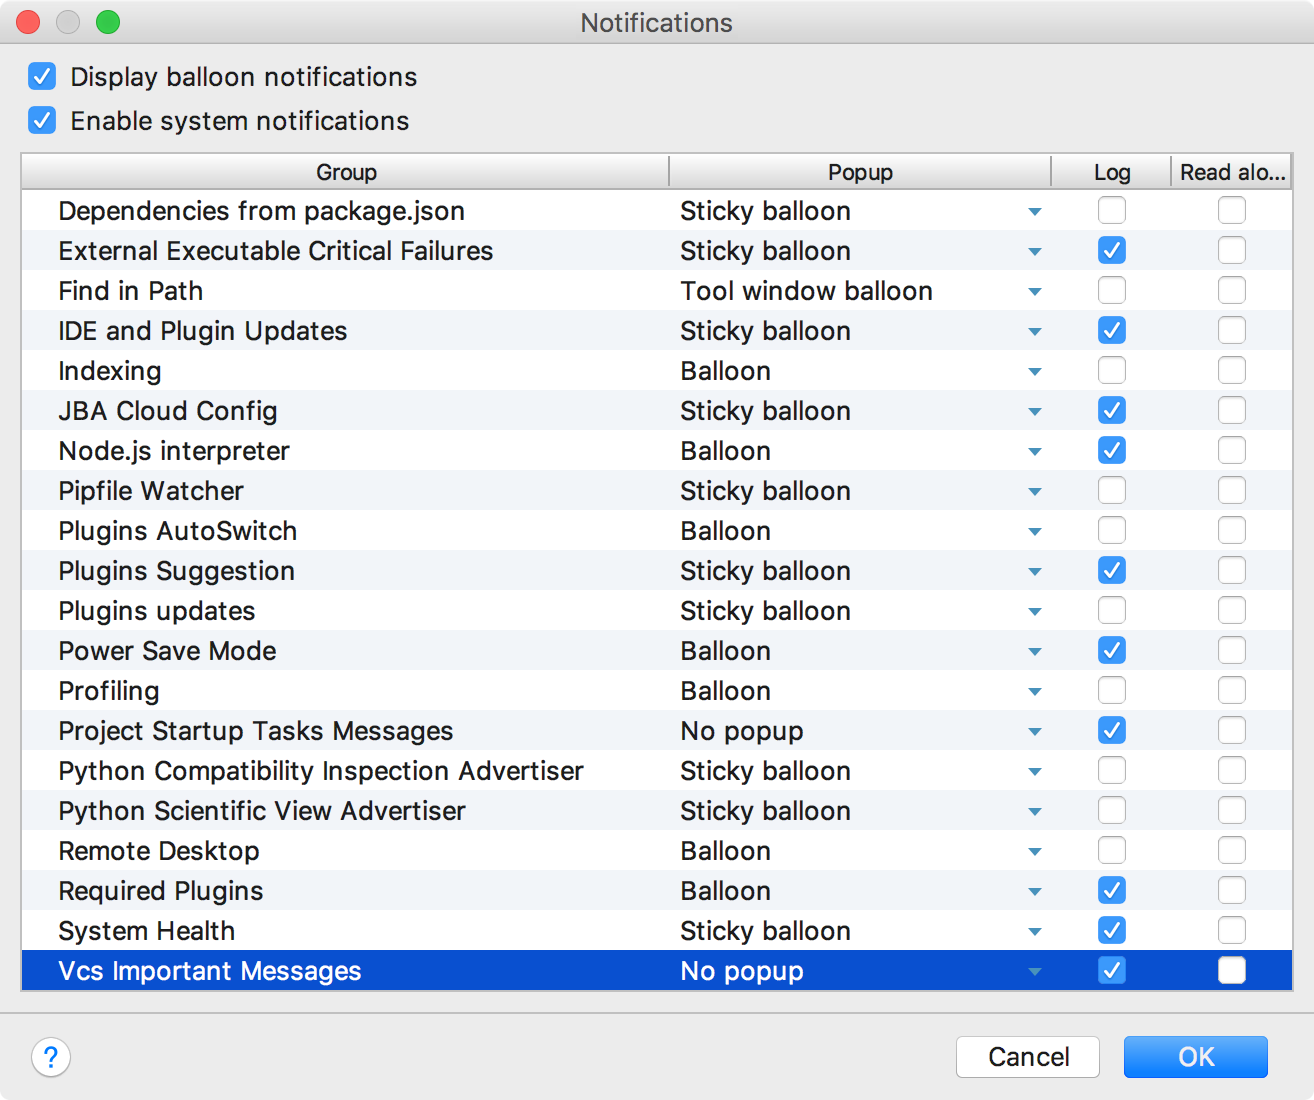1314x1100 pixels.
Task: Open the help question mark icon
Action: tap(50, 1056)
